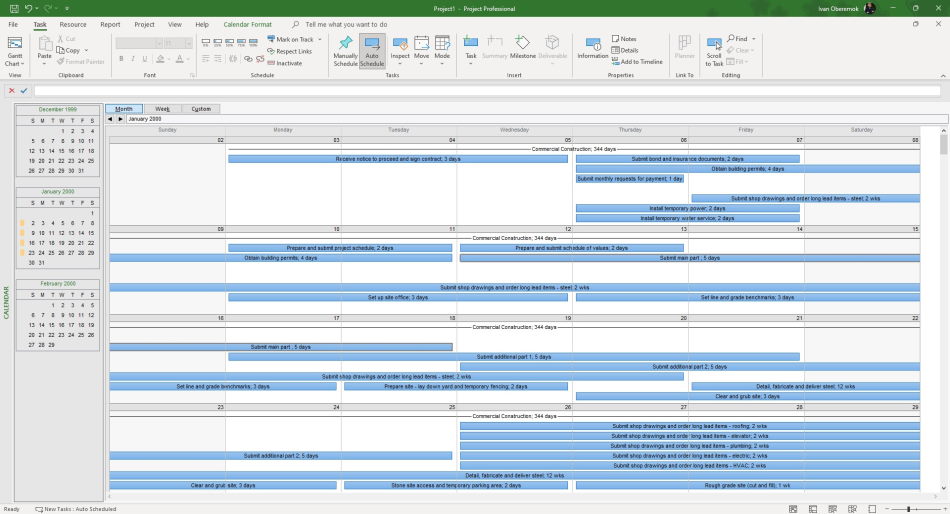Click the Link tasks chain icon
This screenshot has height=514, width=950.
(248, 59)
